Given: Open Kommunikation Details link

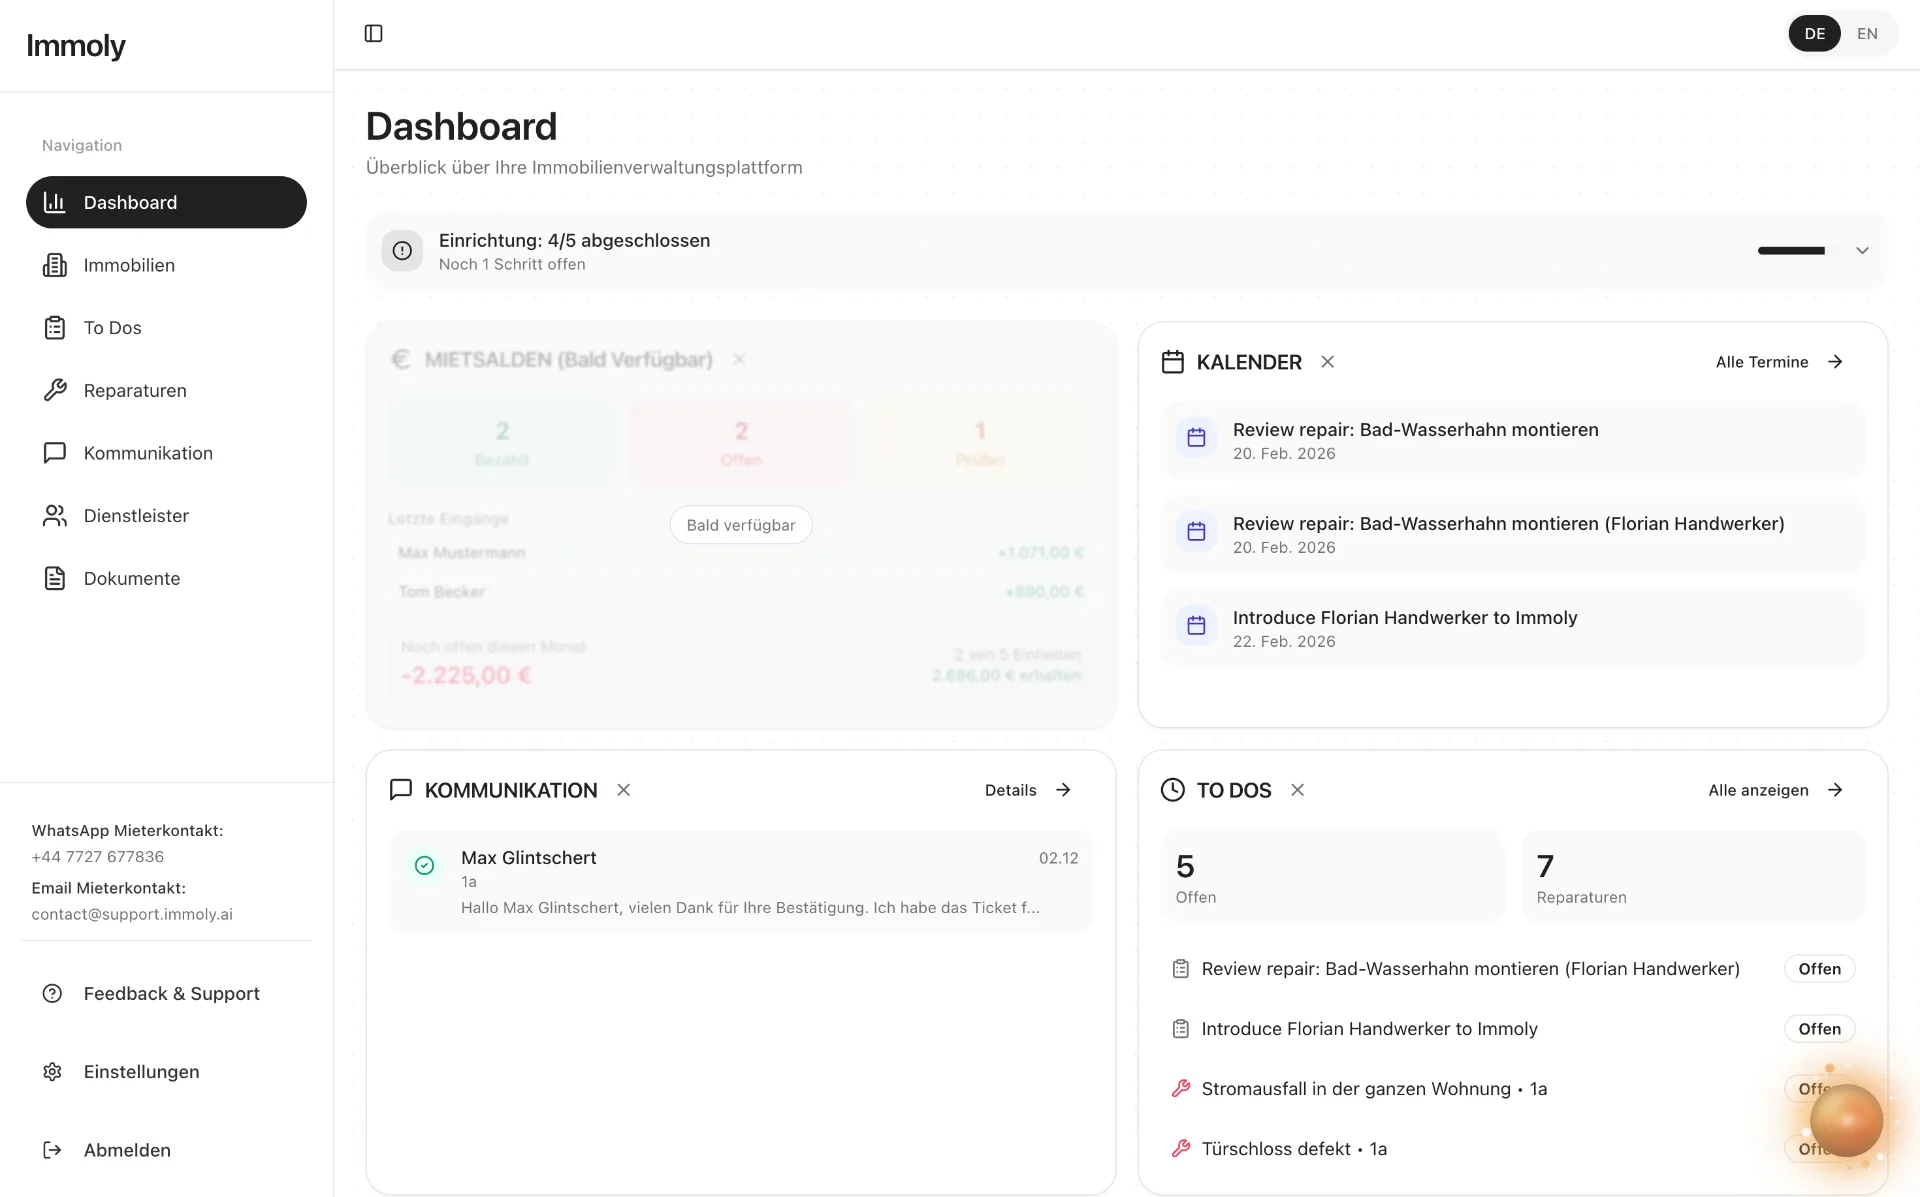Looking at the screenshot, I should [1010, 790].
